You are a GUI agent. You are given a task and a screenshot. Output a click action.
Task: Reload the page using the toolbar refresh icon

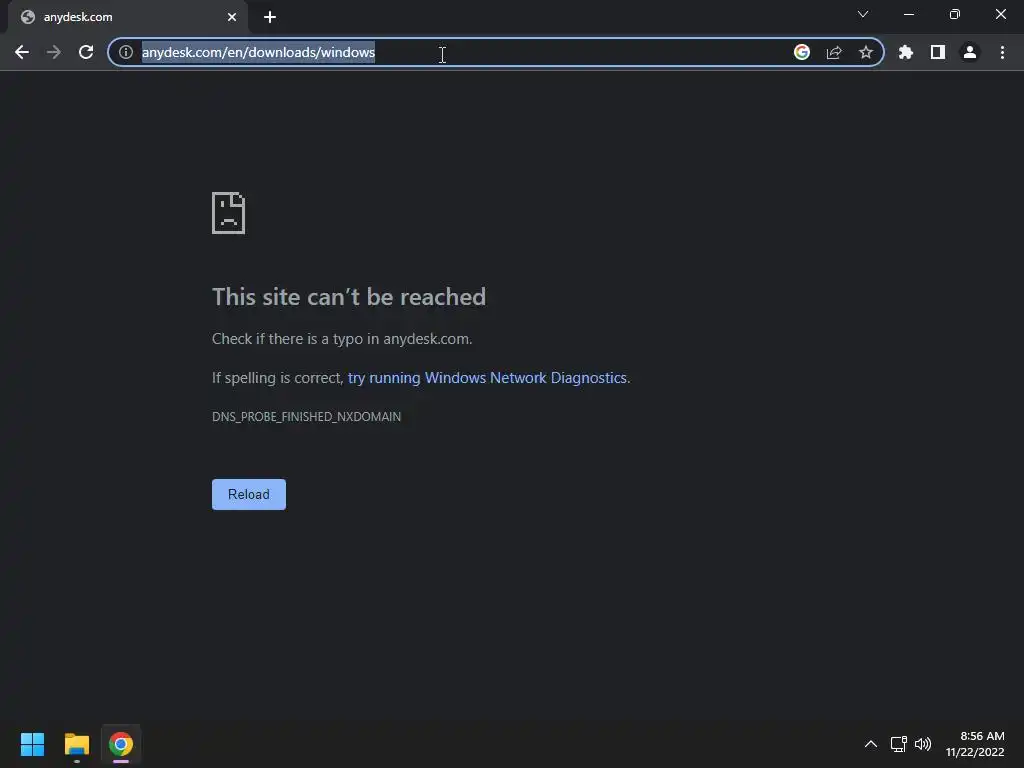click(86, 52)
